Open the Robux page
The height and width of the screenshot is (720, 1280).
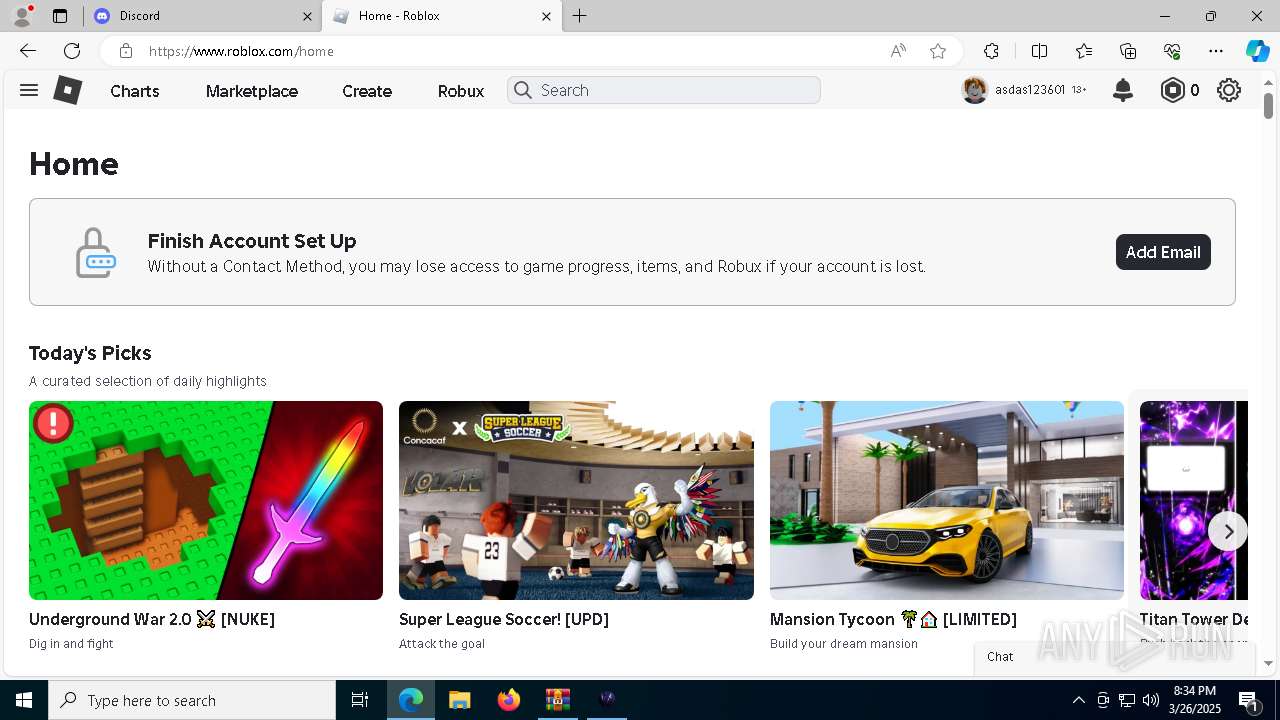coord(461,91)
